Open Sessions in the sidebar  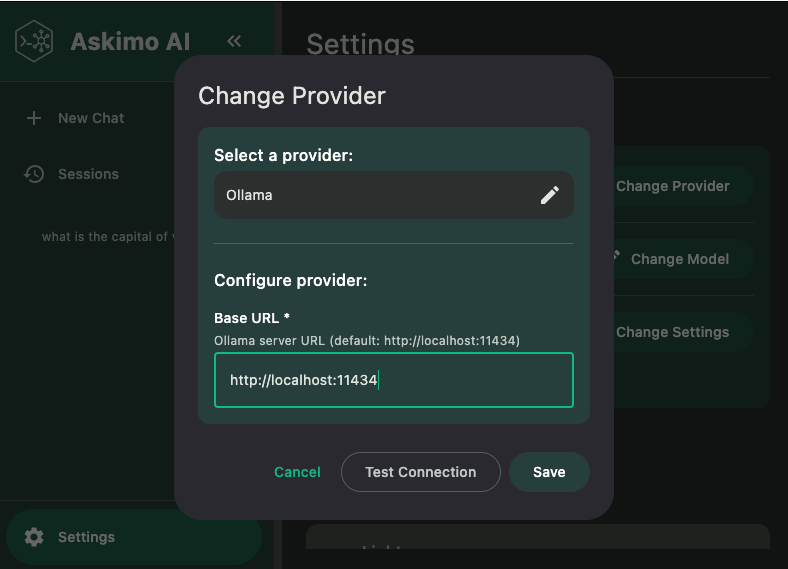(88, 174)
